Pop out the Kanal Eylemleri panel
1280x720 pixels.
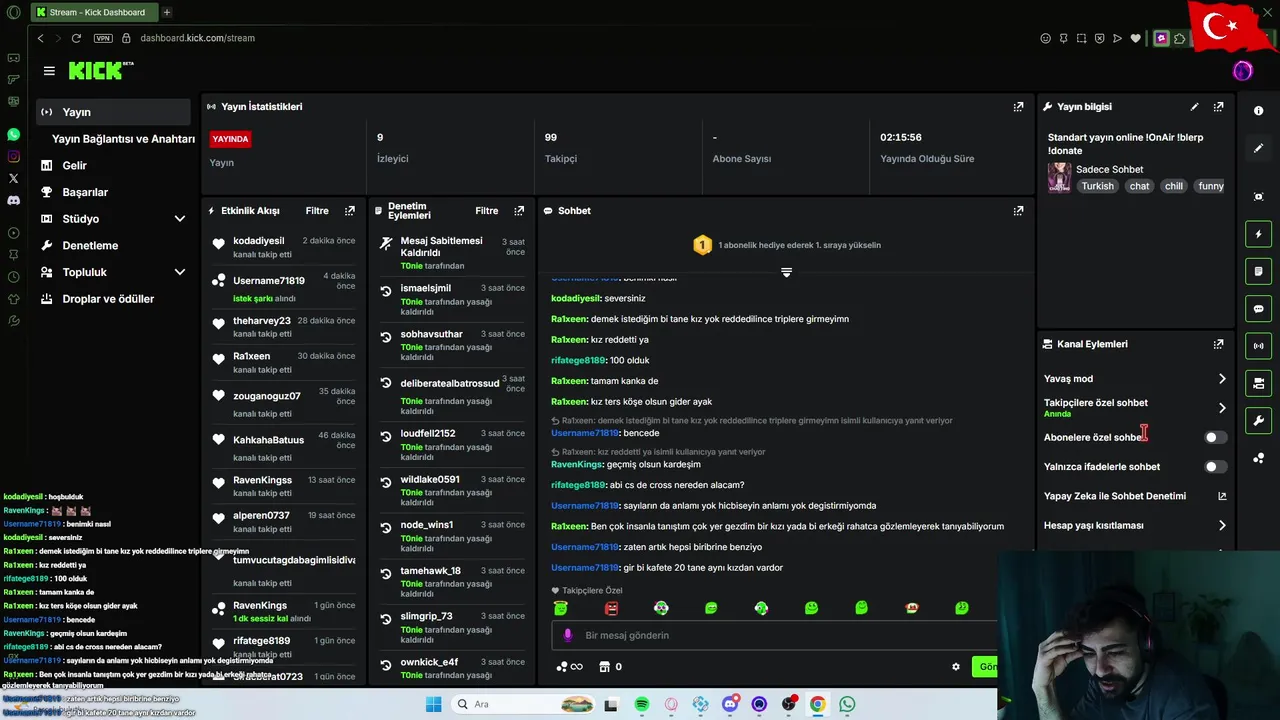click(1218, 344)
